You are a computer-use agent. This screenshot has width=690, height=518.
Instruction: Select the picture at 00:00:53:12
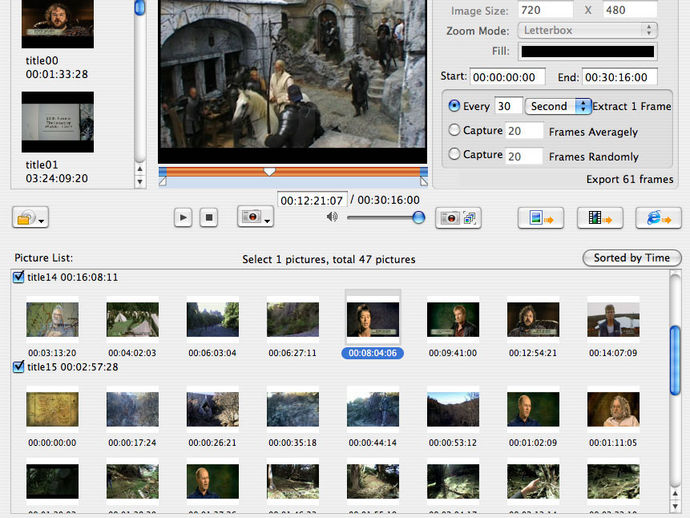click(453, 409)
